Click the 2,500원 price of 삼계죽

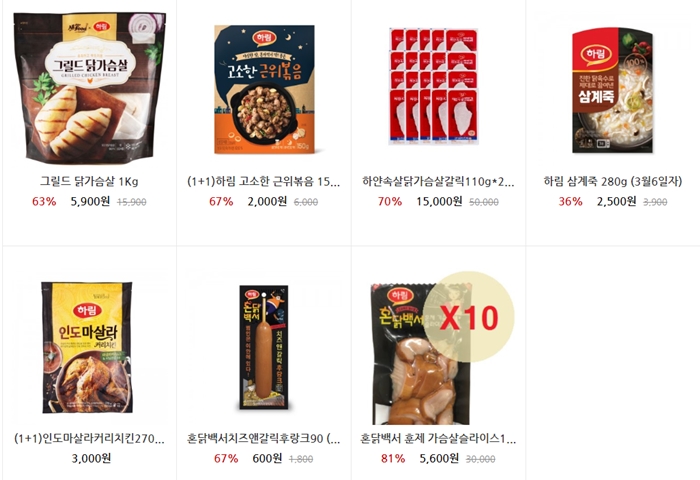617,201
